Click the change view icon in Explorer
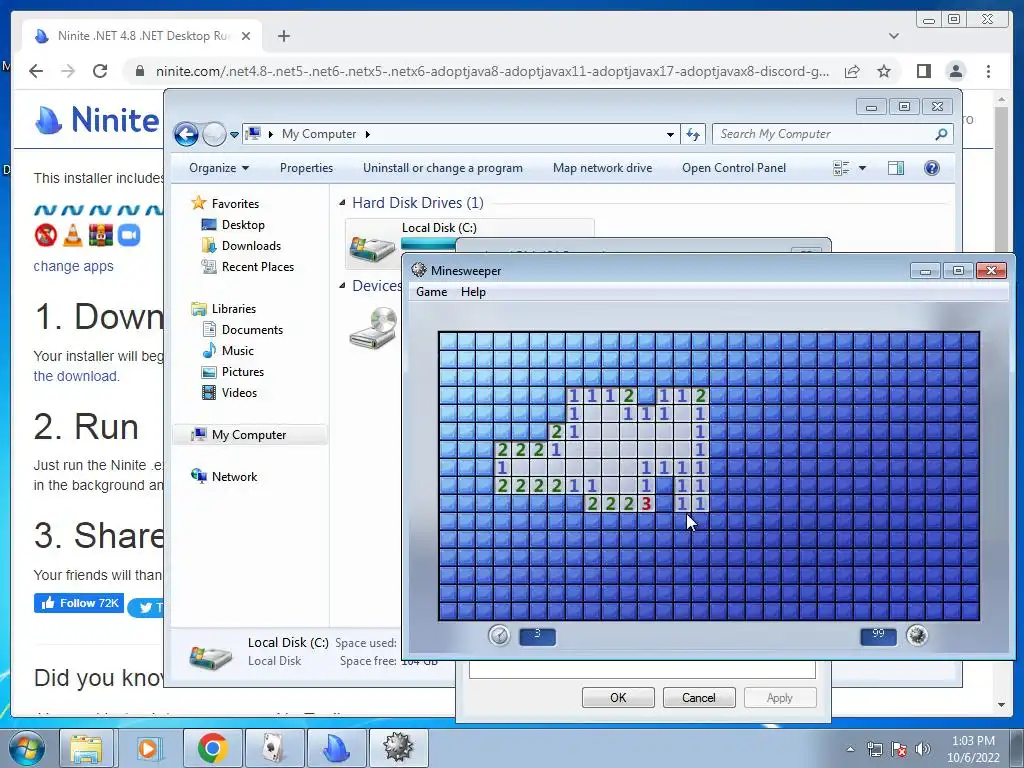The image size is (1024, 768). click(x=841, y=168)
